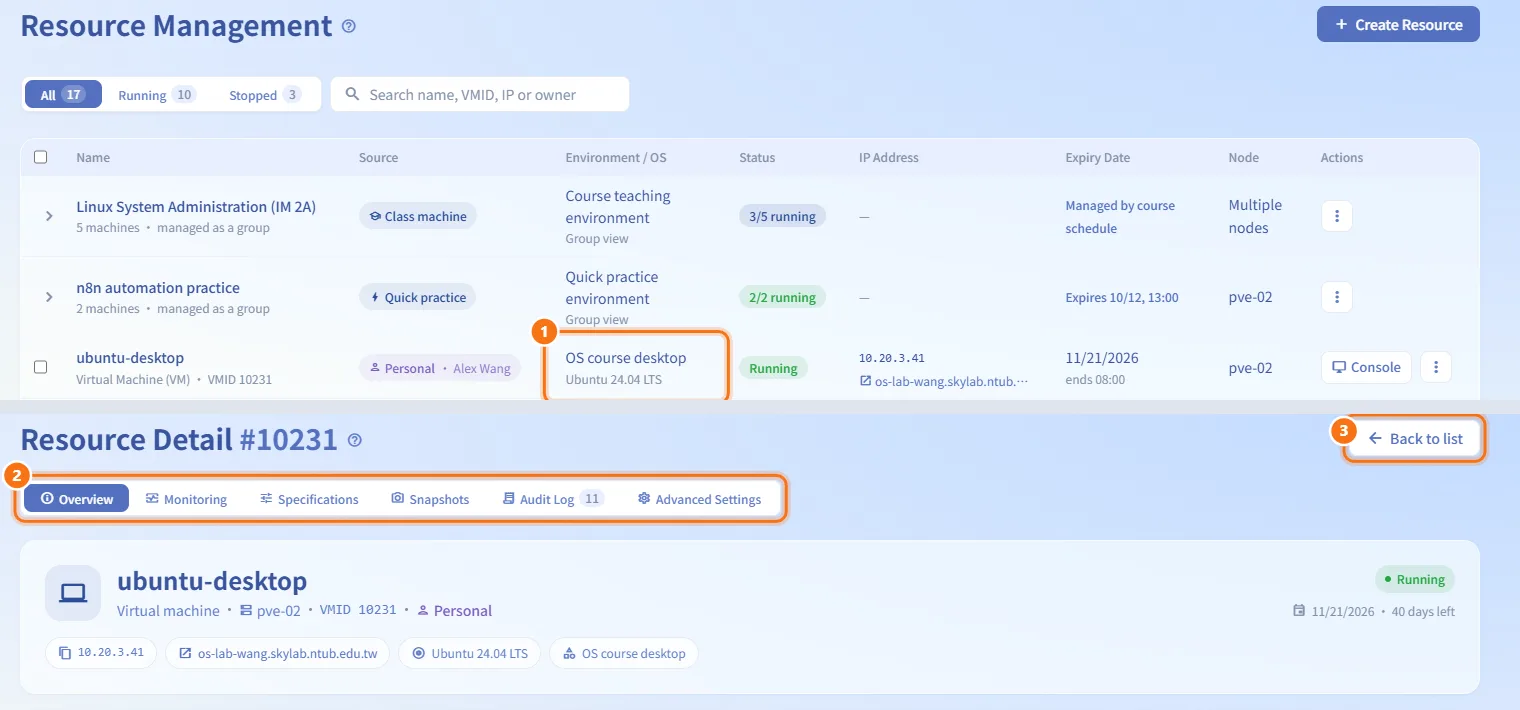Click the Personal · Alex Wang source badge
The width and height of the screenshot is (1520, 710).
click(x=440, y=368)
